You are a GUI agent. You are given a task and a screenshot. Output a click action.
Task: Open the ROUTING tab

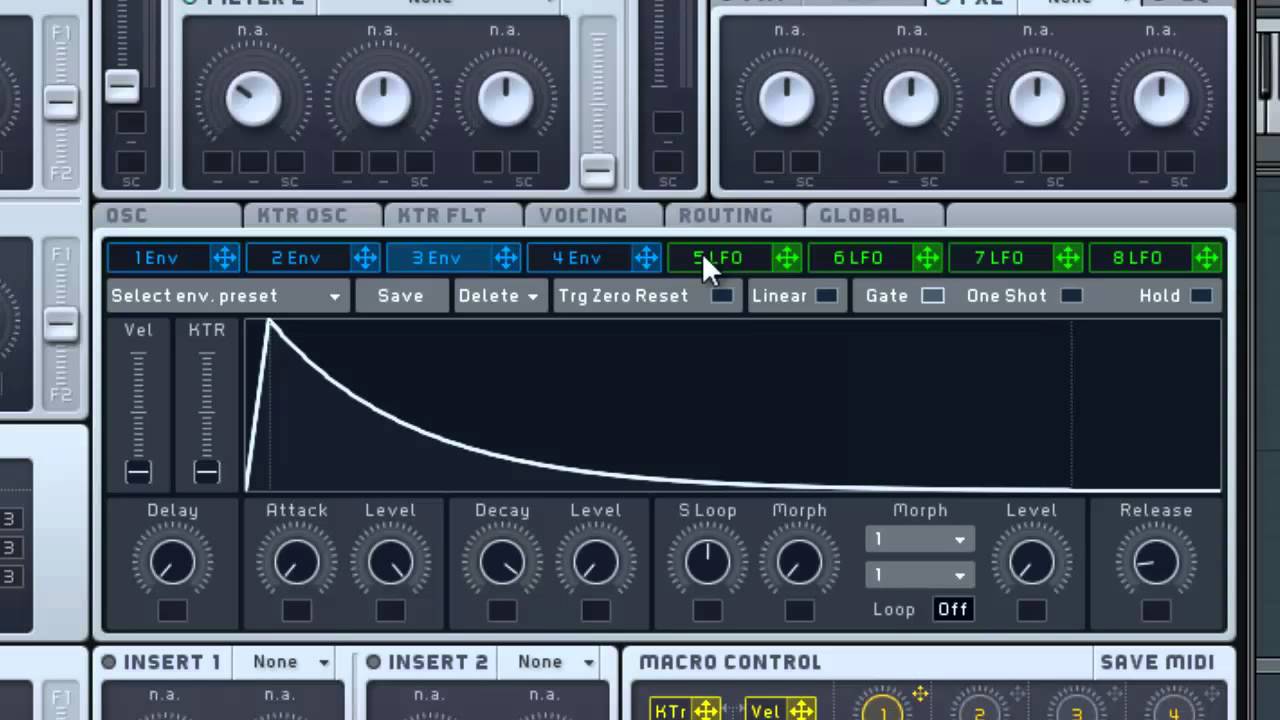coord(733,215)
